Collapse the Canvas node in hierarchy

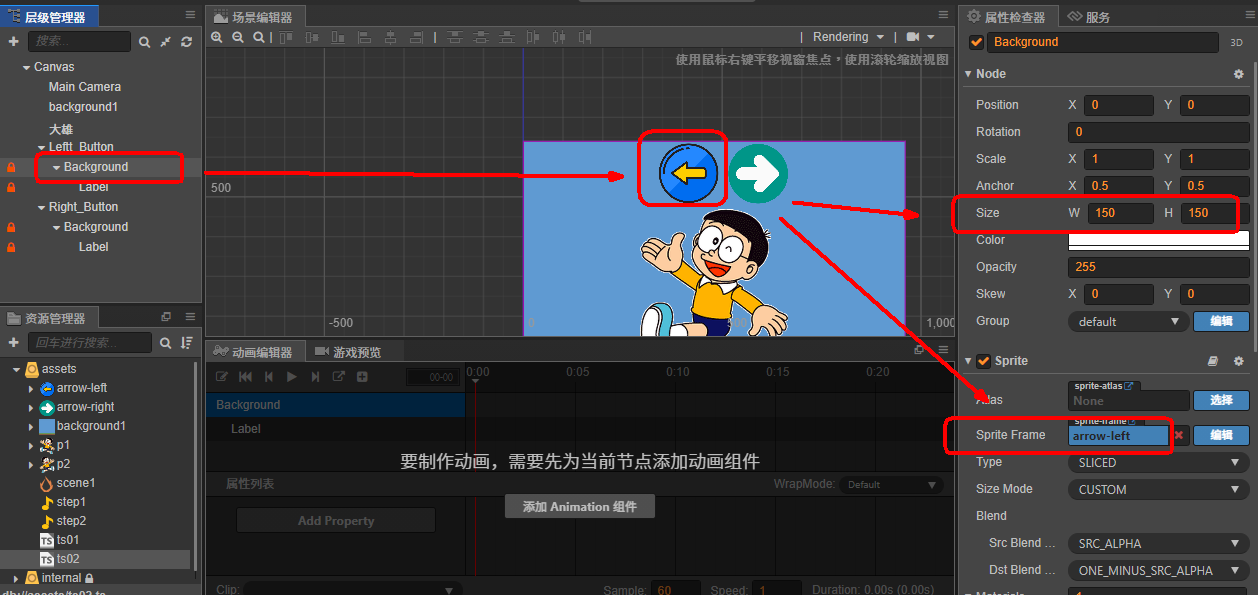pos(26,67)
